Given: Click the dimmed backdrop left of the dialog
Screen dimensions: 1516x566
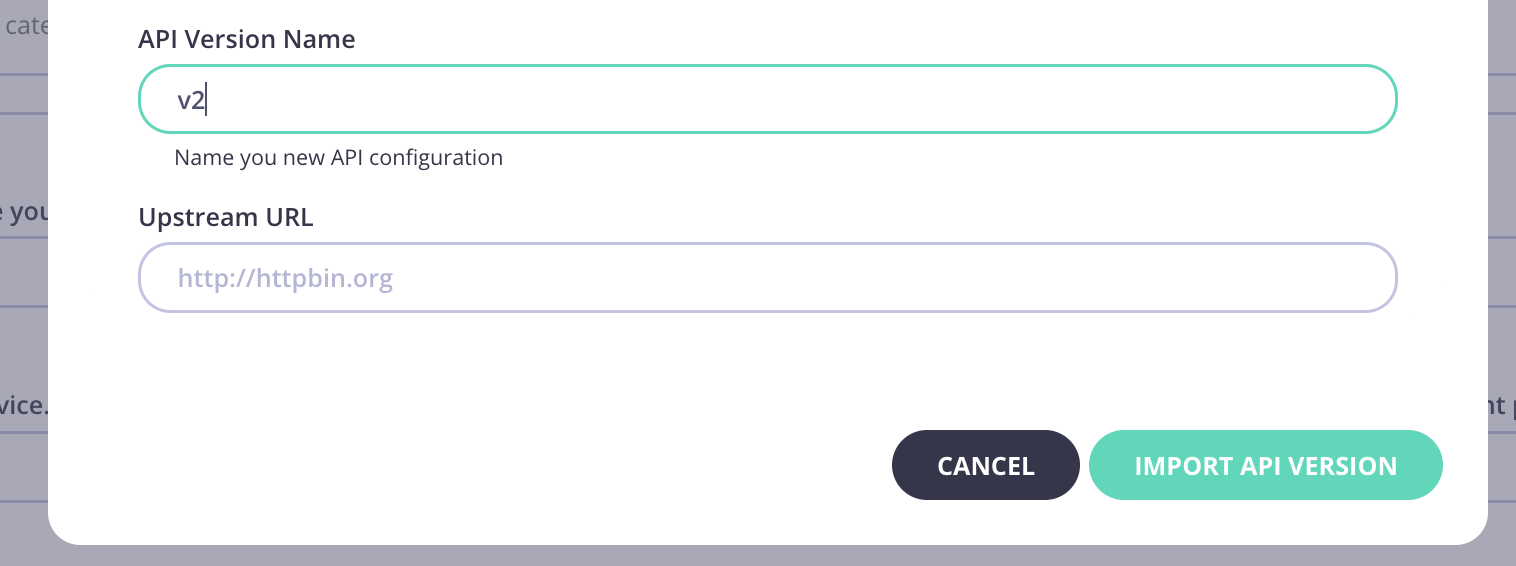Looking at the screenshot, I should tap(23, 330).
